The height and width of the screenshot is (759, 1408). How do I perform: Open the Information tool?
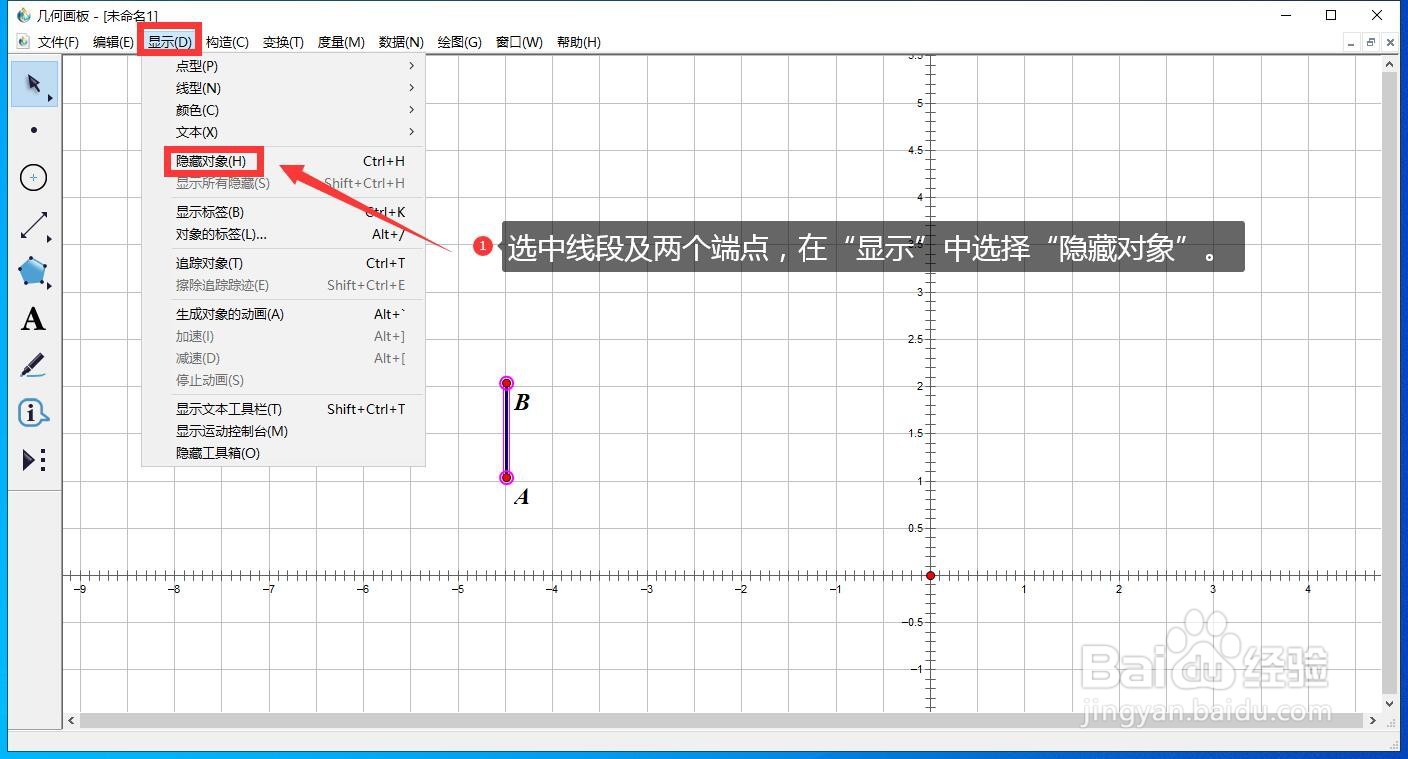33,412
